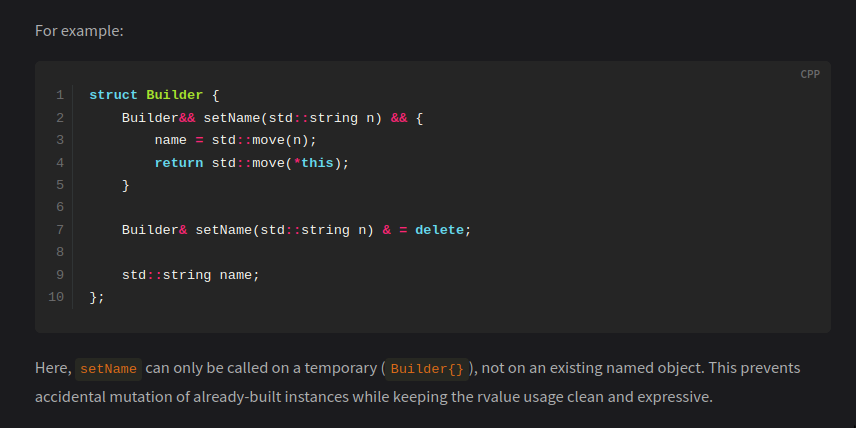Click 'setName' on line 7
856x428 pixels.
(x=224, y=230)
